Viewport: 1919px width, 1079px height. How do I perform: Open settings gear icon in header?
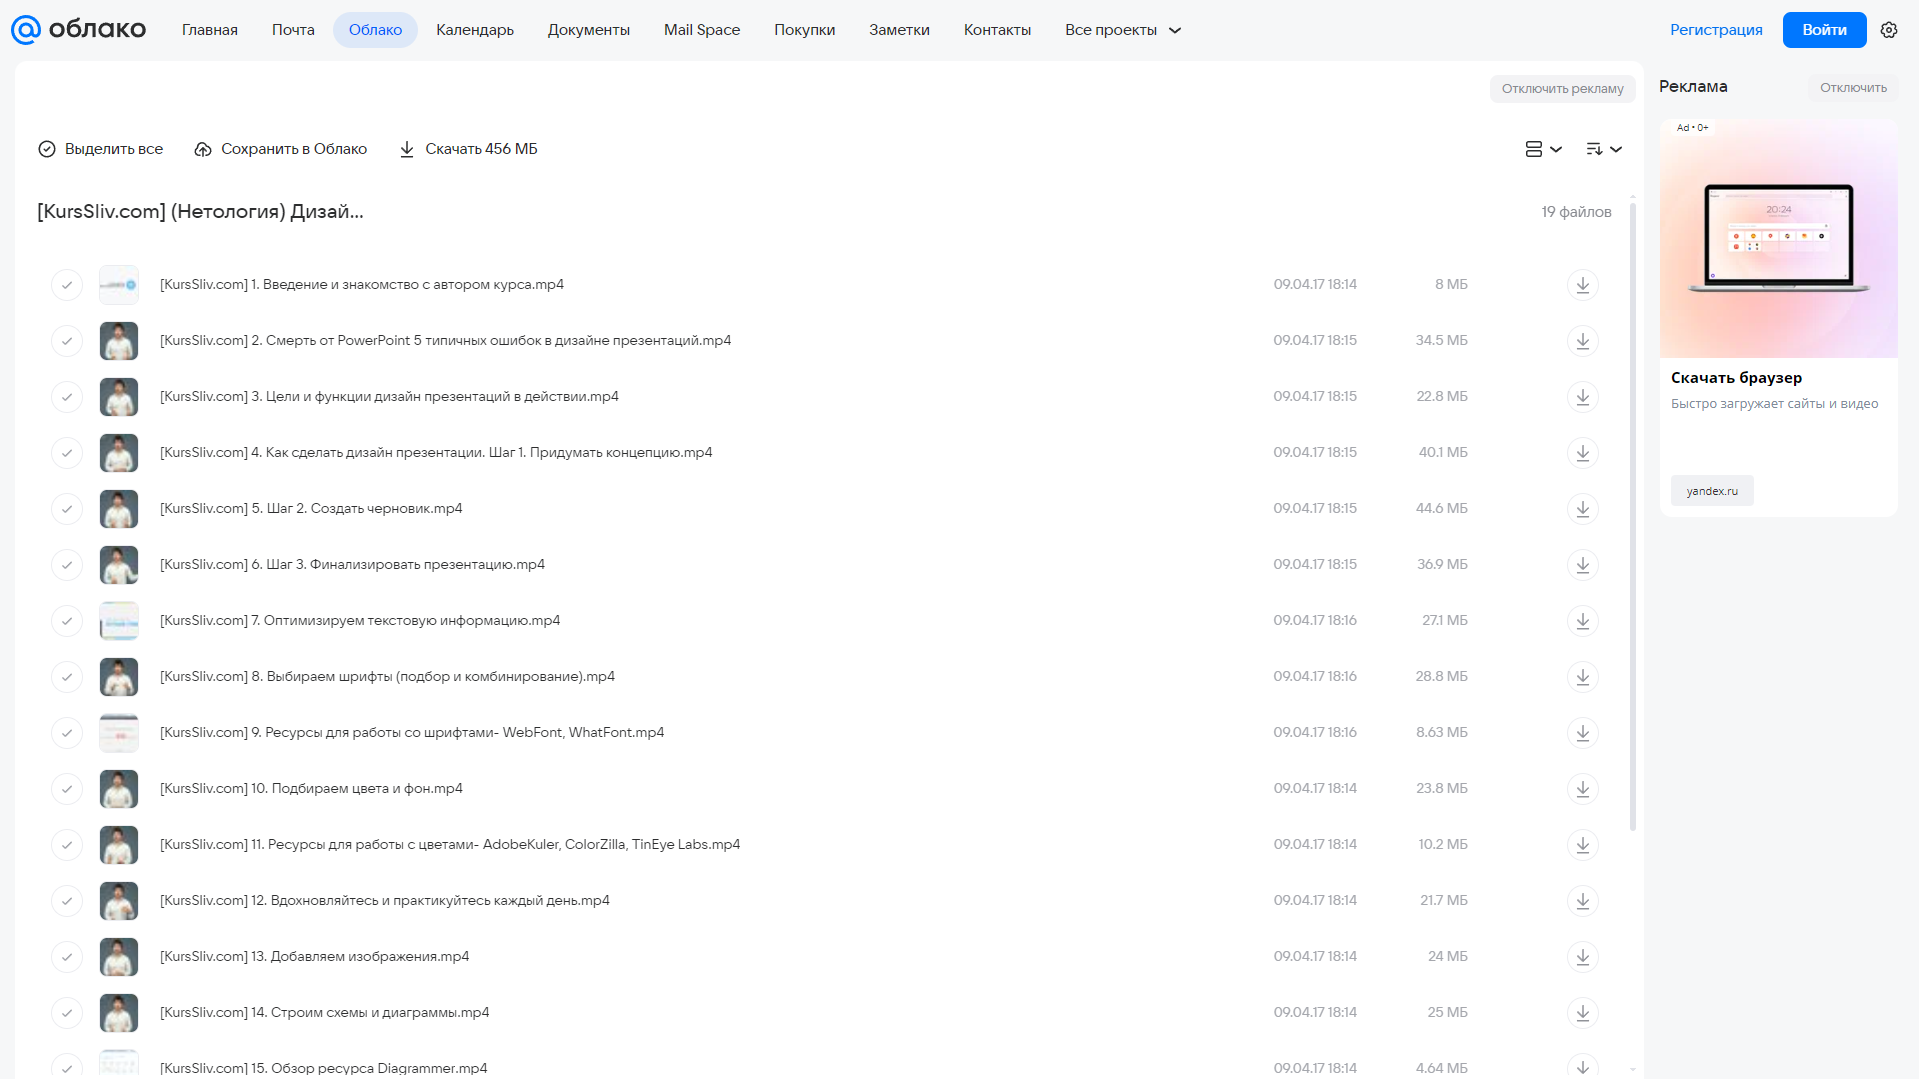click(1888, 30)
